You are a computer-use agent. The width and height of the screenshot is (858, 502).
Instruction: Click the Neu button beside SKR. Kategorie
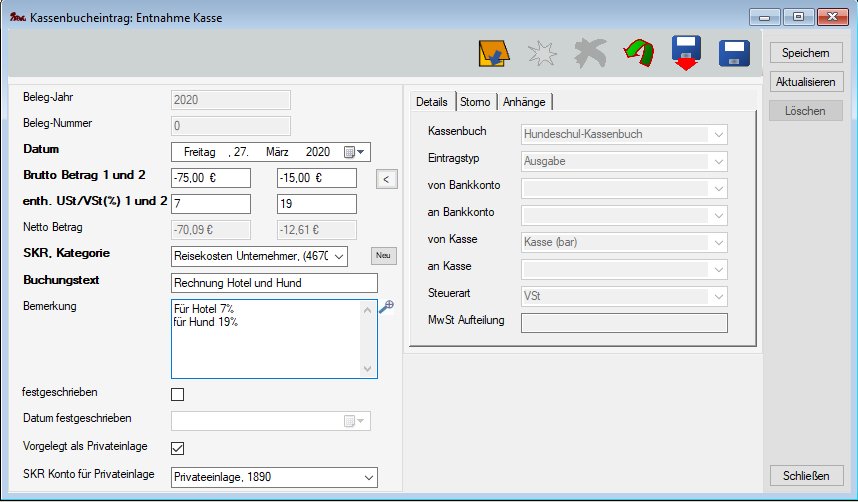(x=384, y=255)
